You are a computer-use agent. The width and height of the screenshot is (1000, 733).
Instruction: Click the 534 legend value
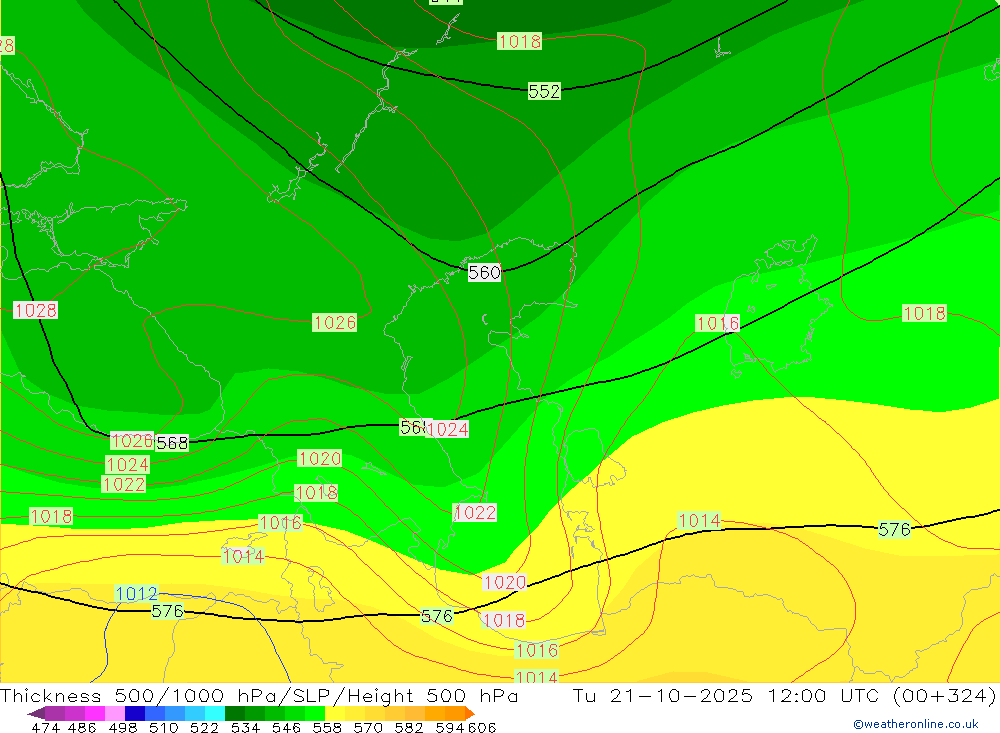(x=246, y=727)
